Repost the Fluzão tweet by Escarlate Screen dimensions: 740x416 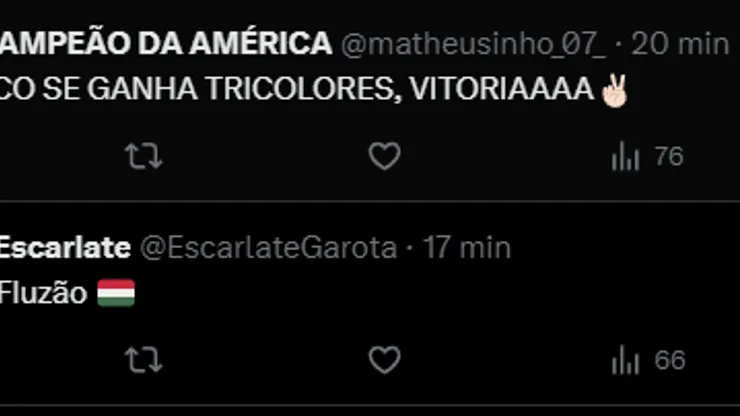tap(143, 360)
